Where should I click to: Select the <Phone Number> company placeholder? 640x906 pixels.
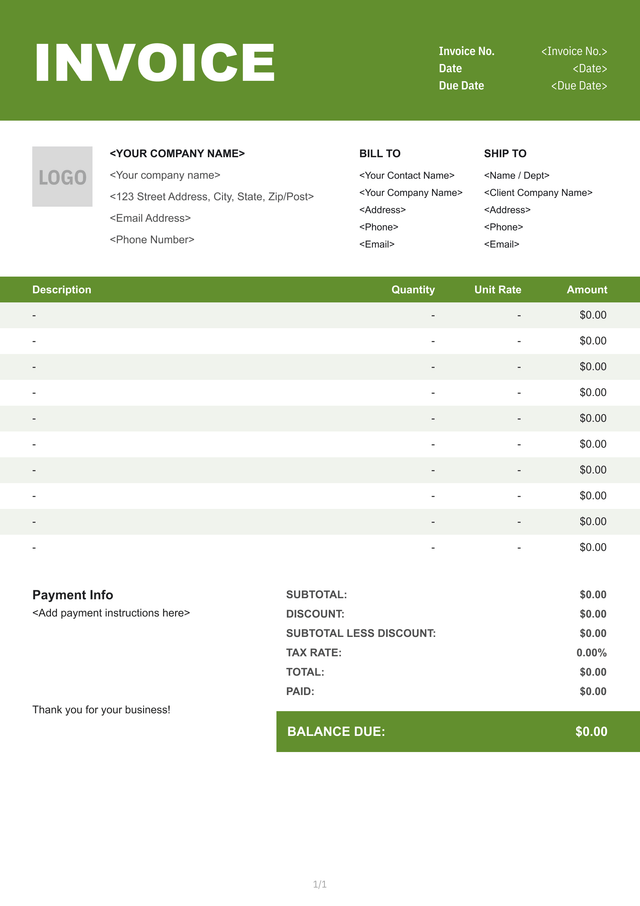click(x=152, y=240)
